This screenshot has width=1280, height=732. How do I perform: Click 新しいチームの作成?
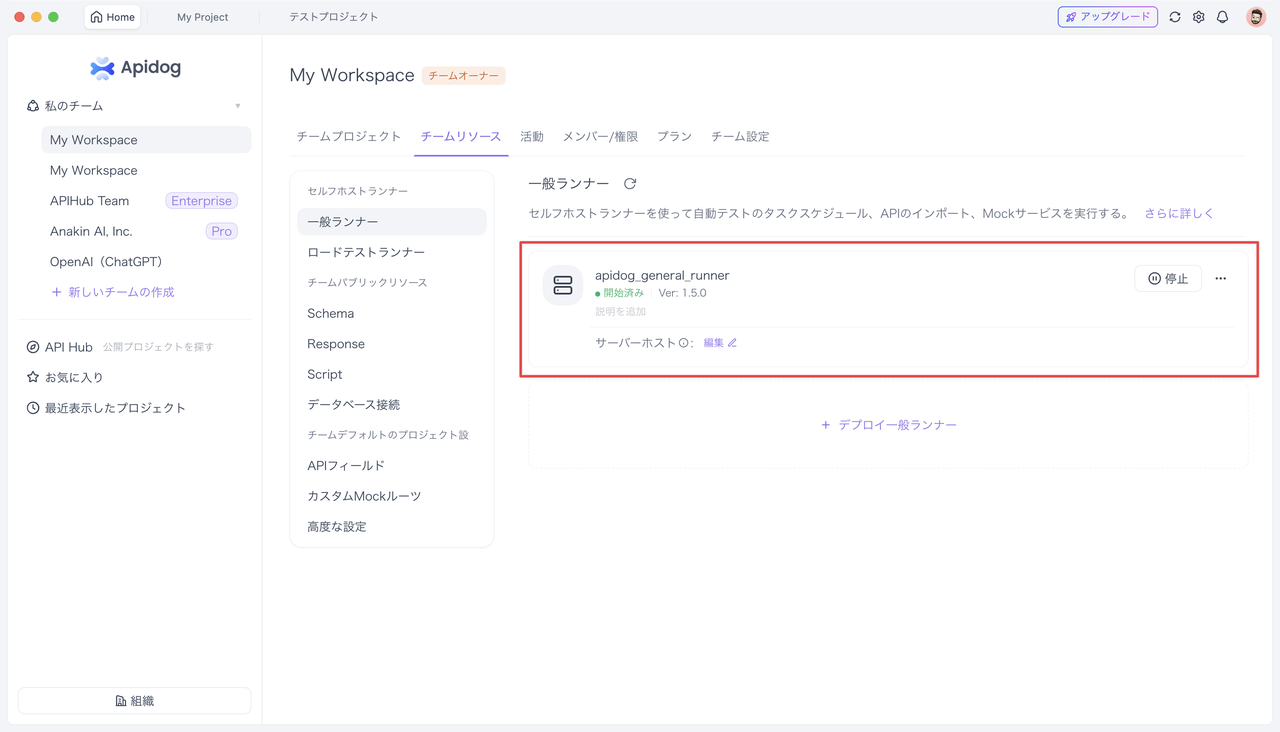(113, 292)
